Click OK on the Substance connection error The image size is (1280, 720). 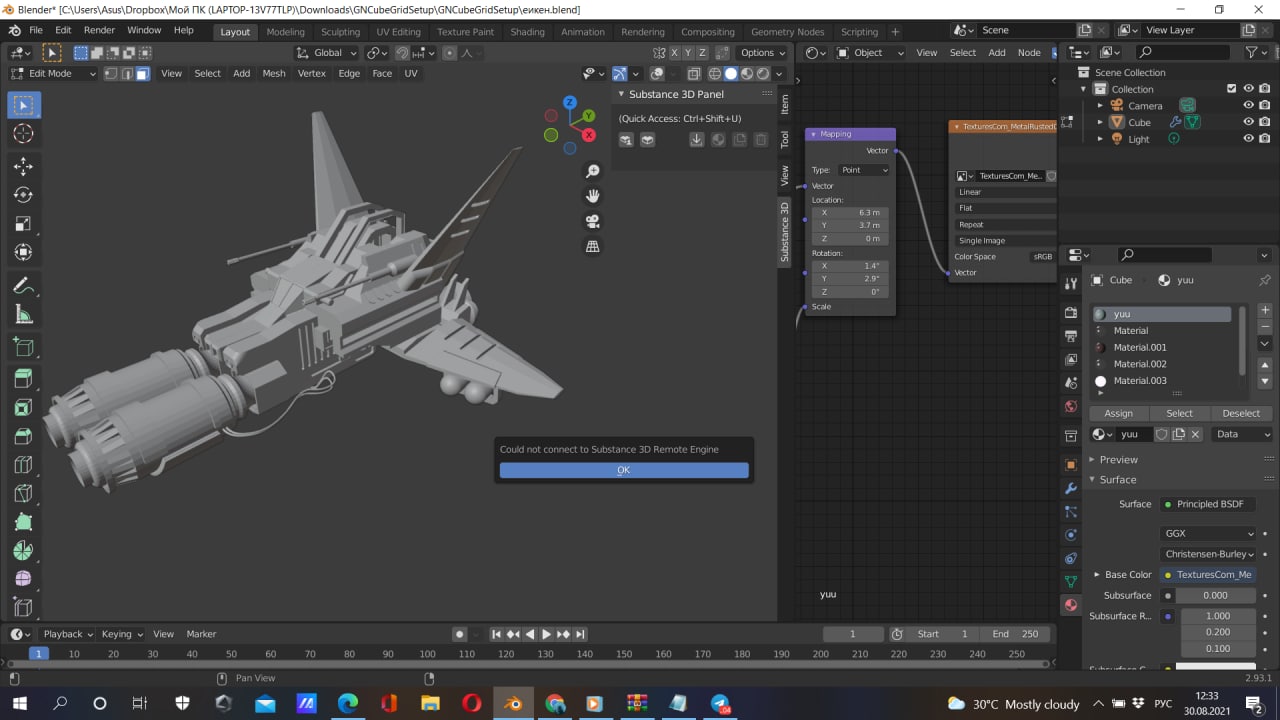click(x=623, y=470)
